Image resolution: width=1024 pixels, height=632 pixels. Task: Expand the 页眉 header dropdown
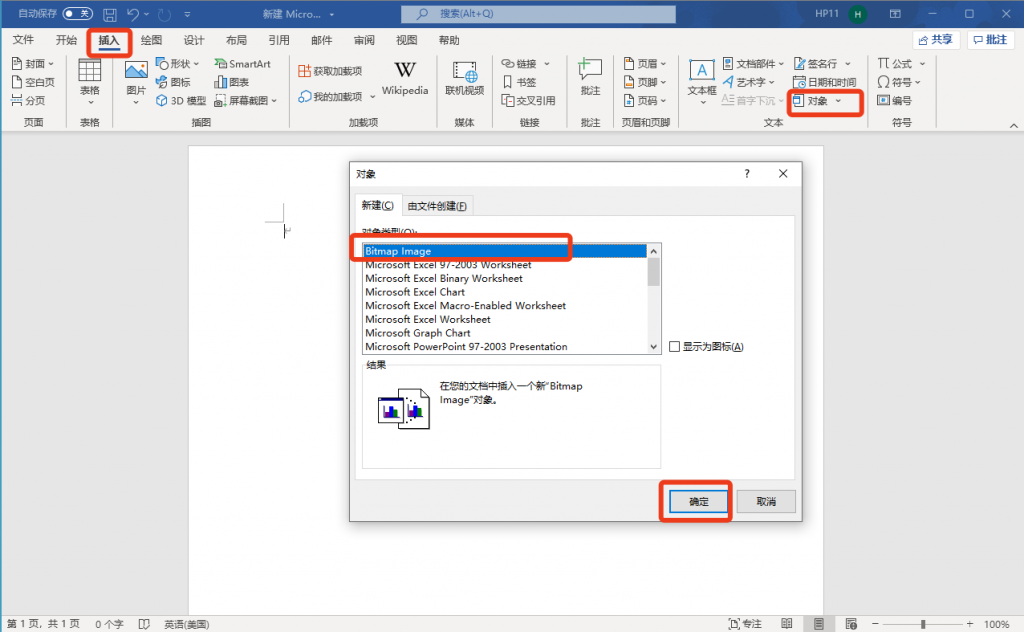click(x=665, y=64)
